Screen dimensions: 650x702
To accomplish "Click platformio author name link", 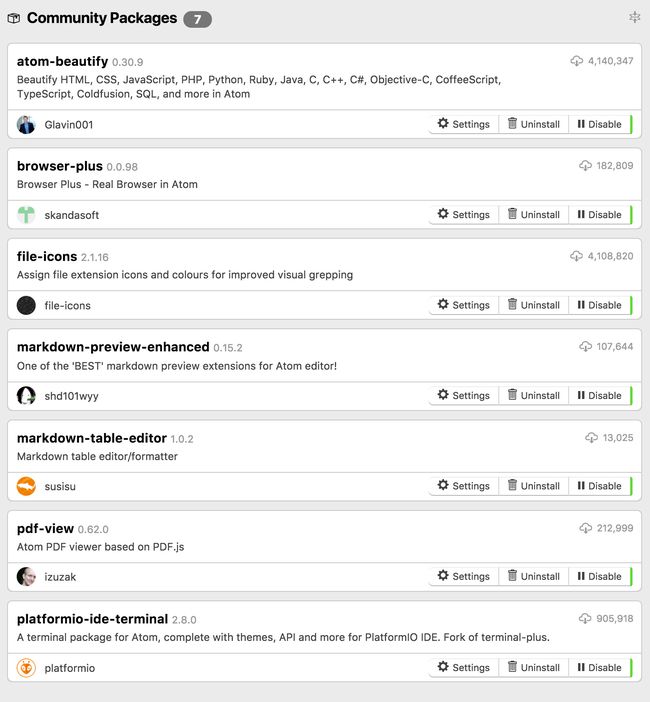I will [x=69, y=668].
